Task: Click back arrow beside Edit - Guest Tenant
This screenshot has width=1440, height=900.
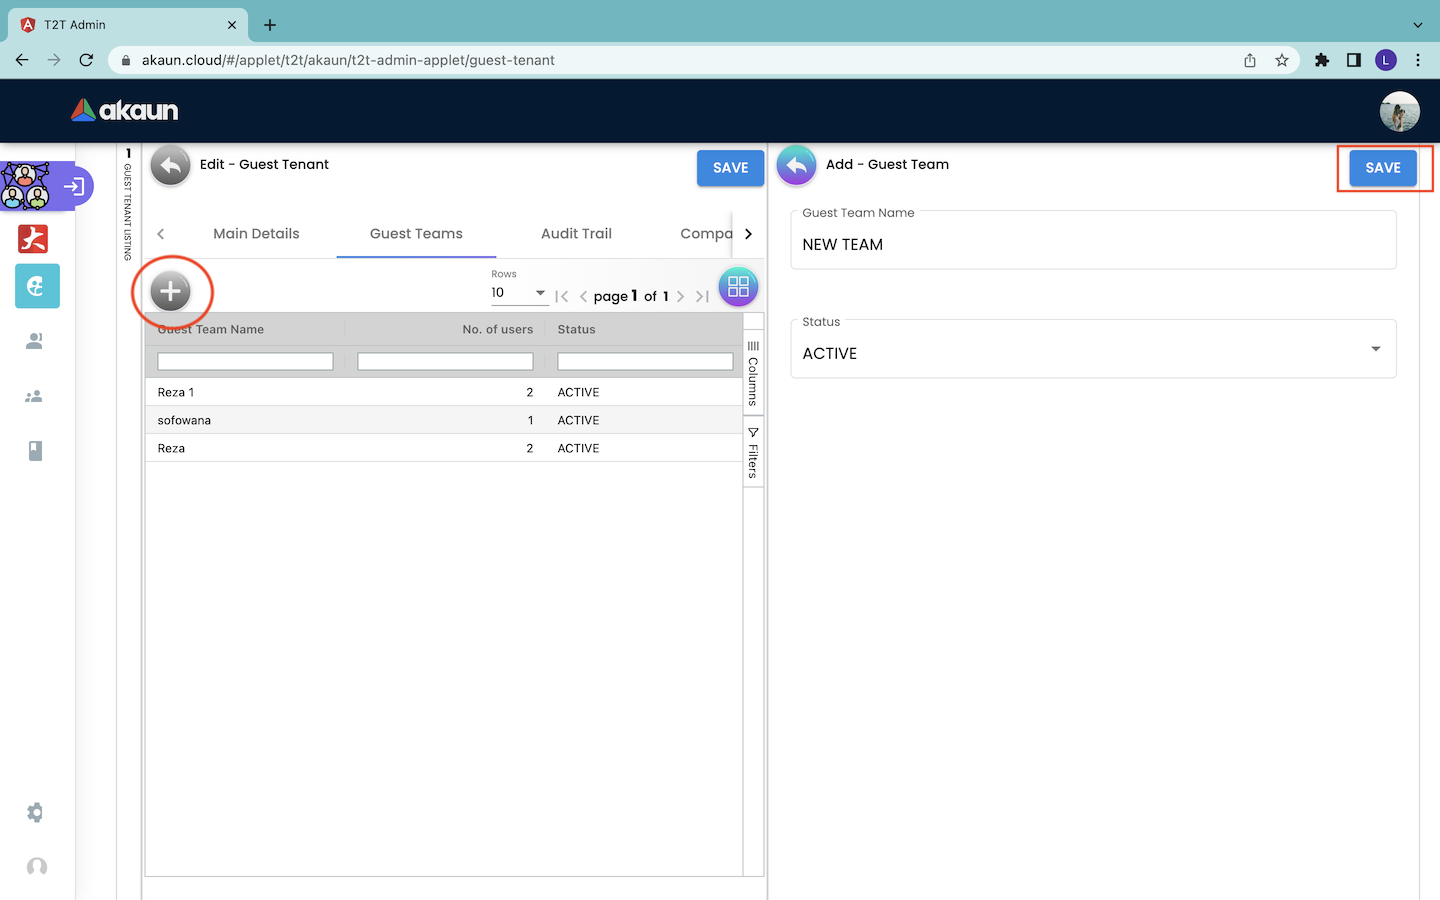Action: tap(171, 166)
